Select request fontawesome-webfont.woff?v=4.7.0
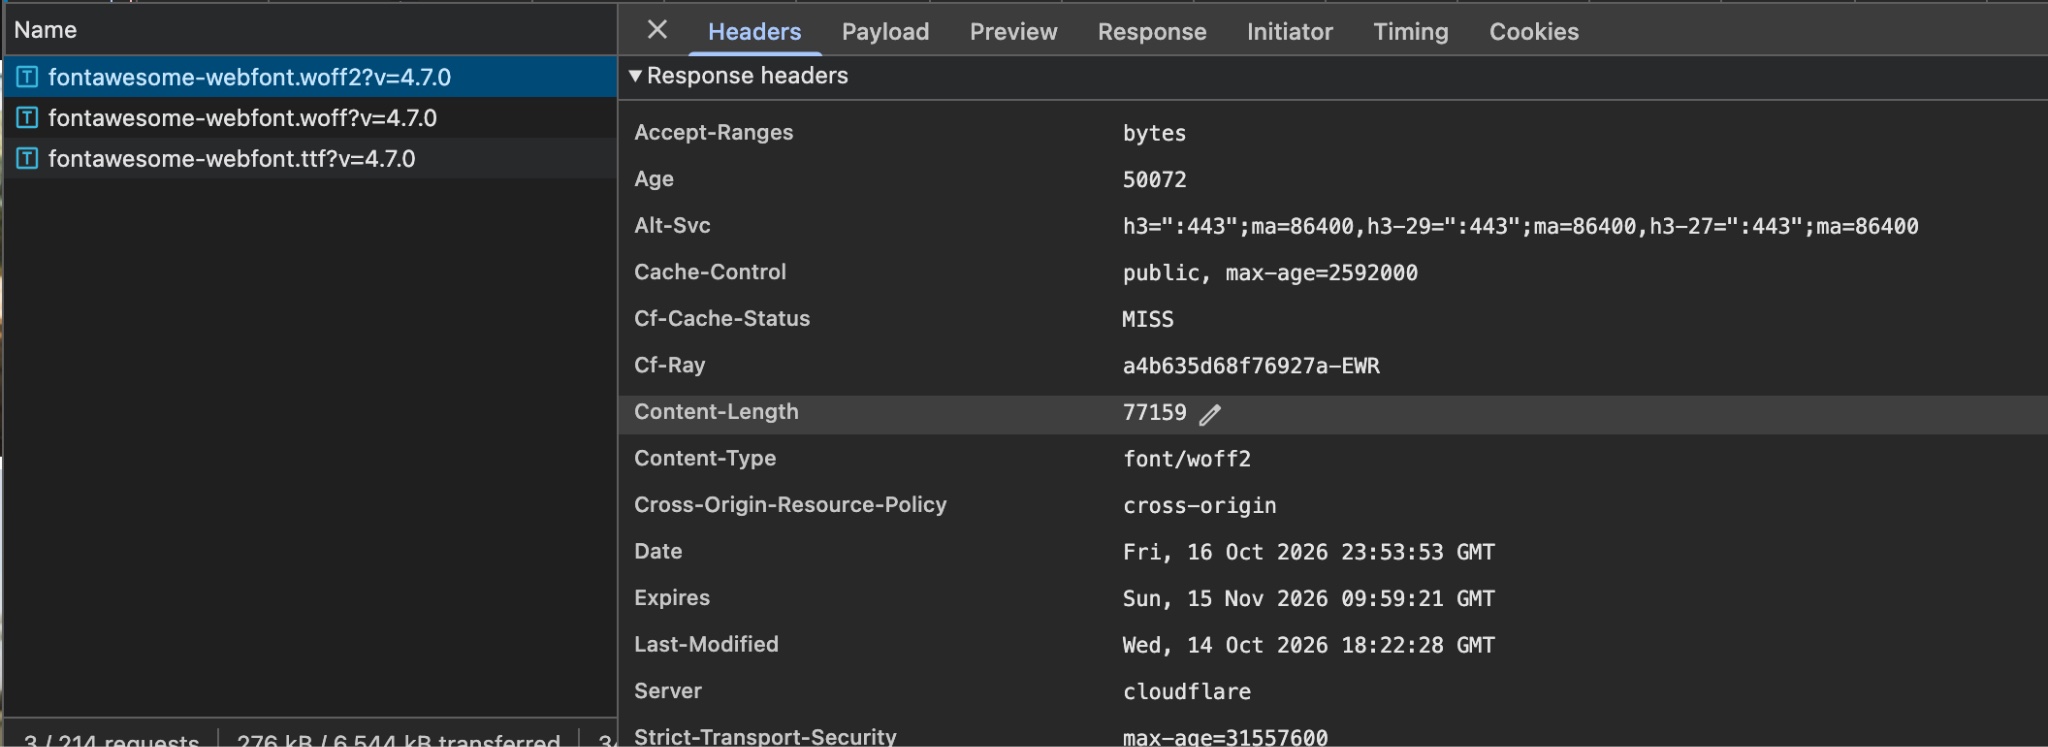The image size is (2048, 747). (x=310, y=118)
